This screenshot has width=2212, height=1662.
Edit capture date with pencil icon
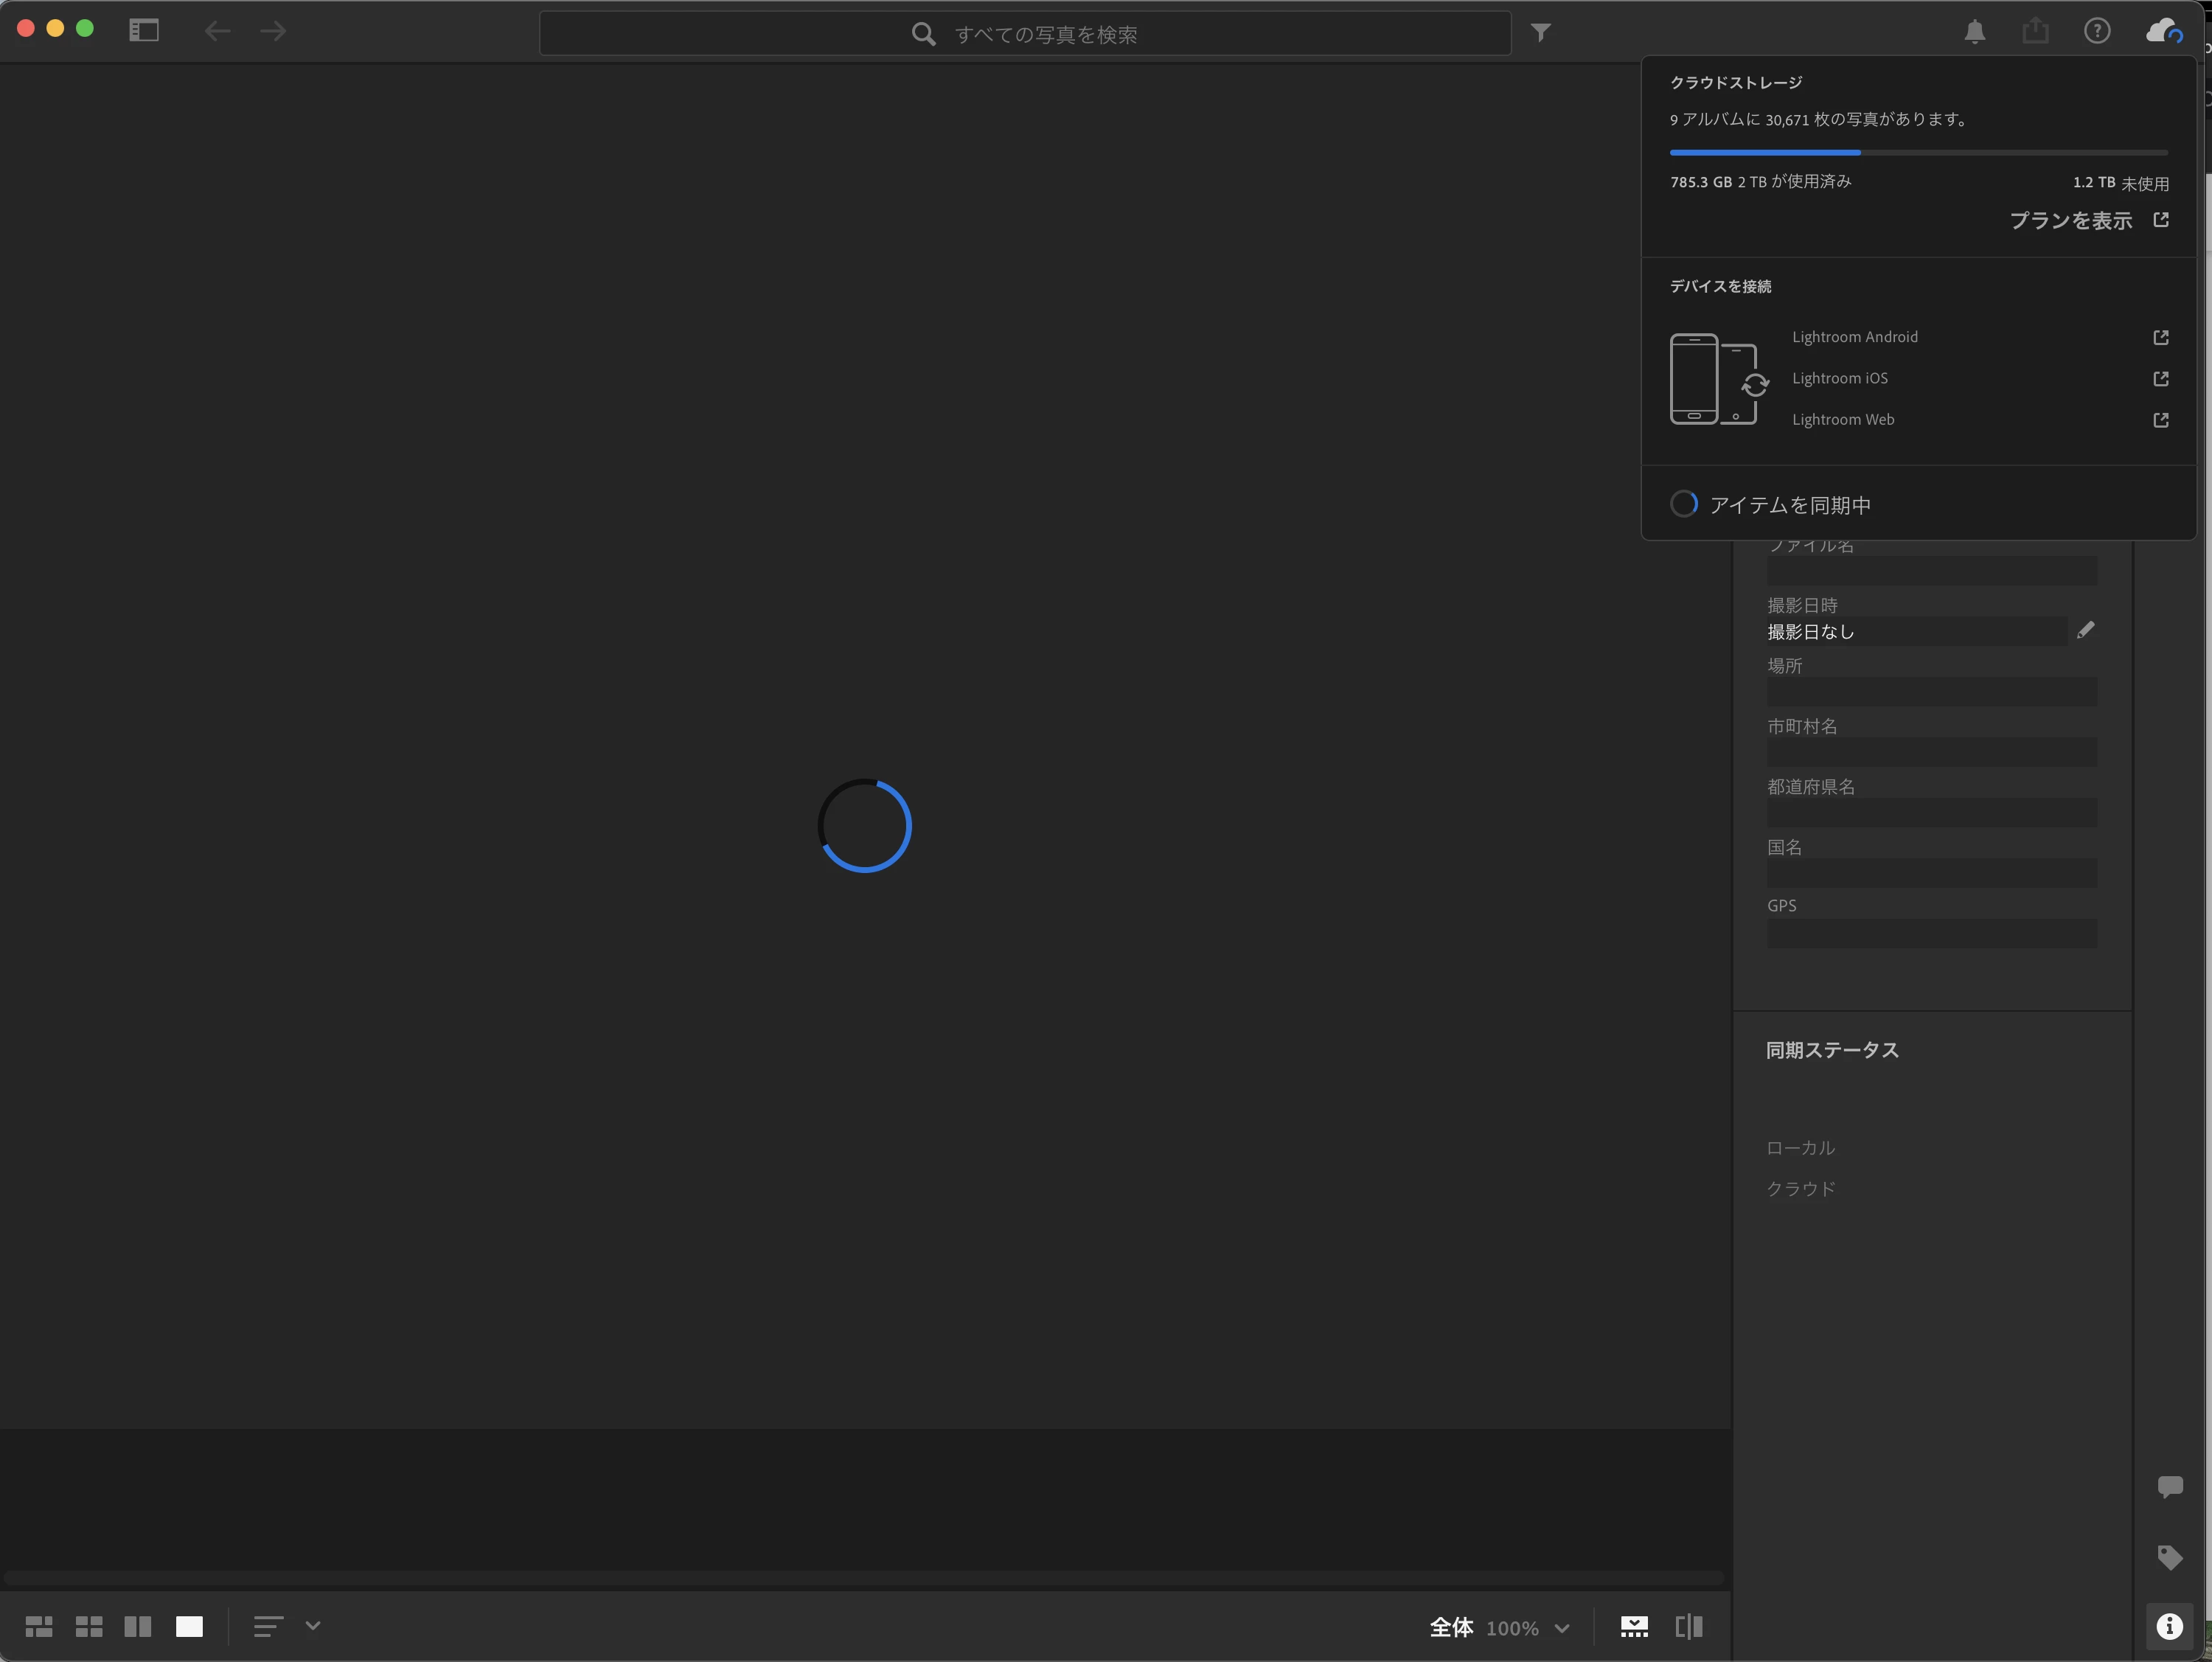(x=2085, y=630)
